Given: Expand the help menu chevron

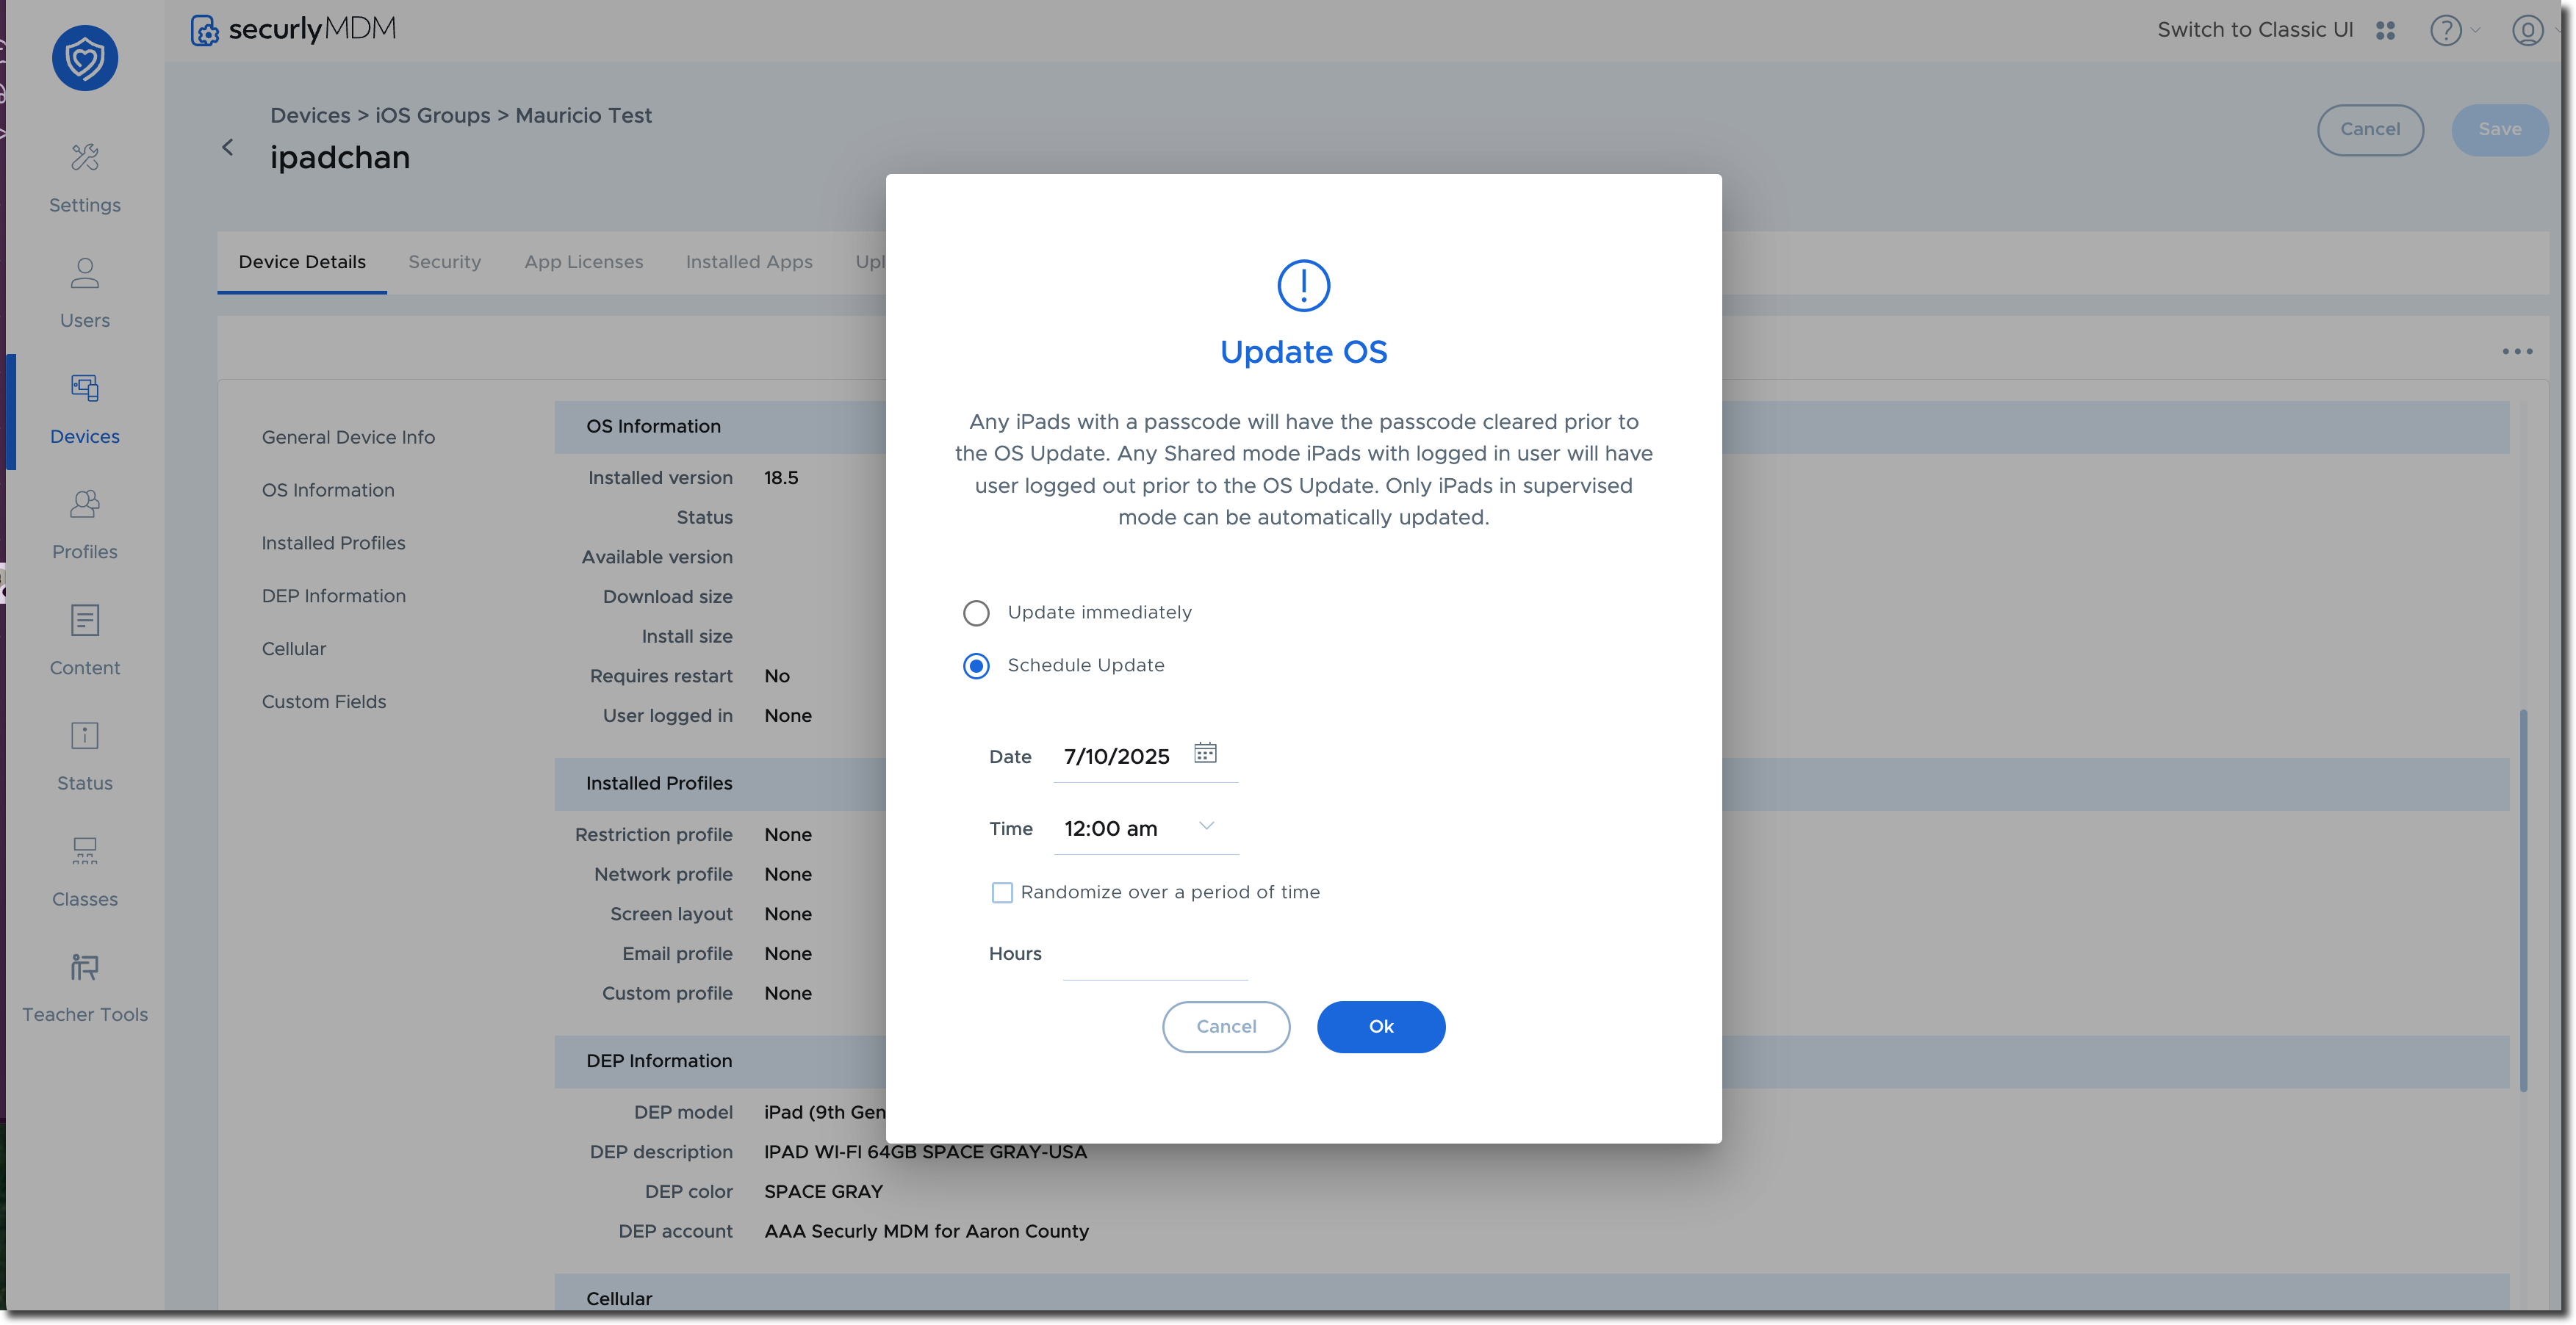Looking at the screenshot, I should click(x=2476, y=30).
